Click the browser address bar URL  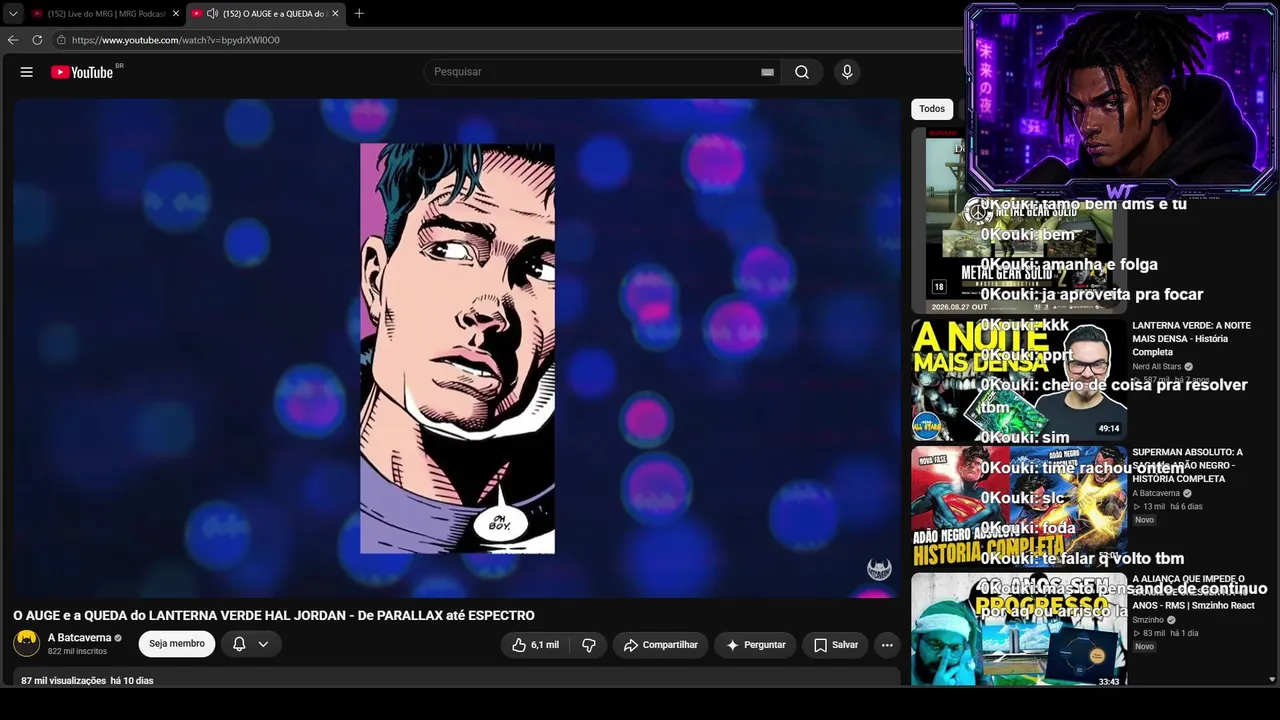pos(176,40)
